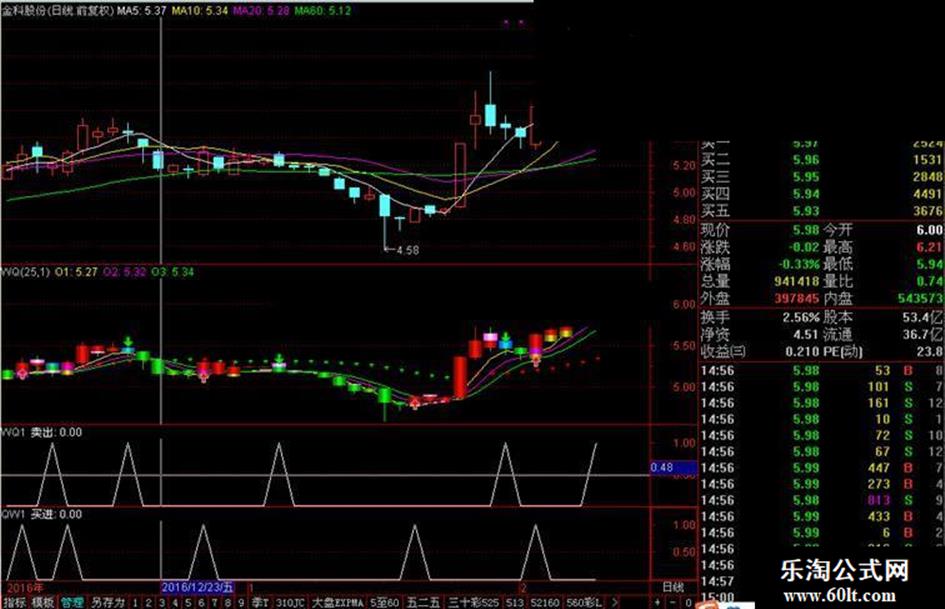Switch to the 大盘EXPMA template
The height and width of the screenshot is (609, 945).
point(338,602)
